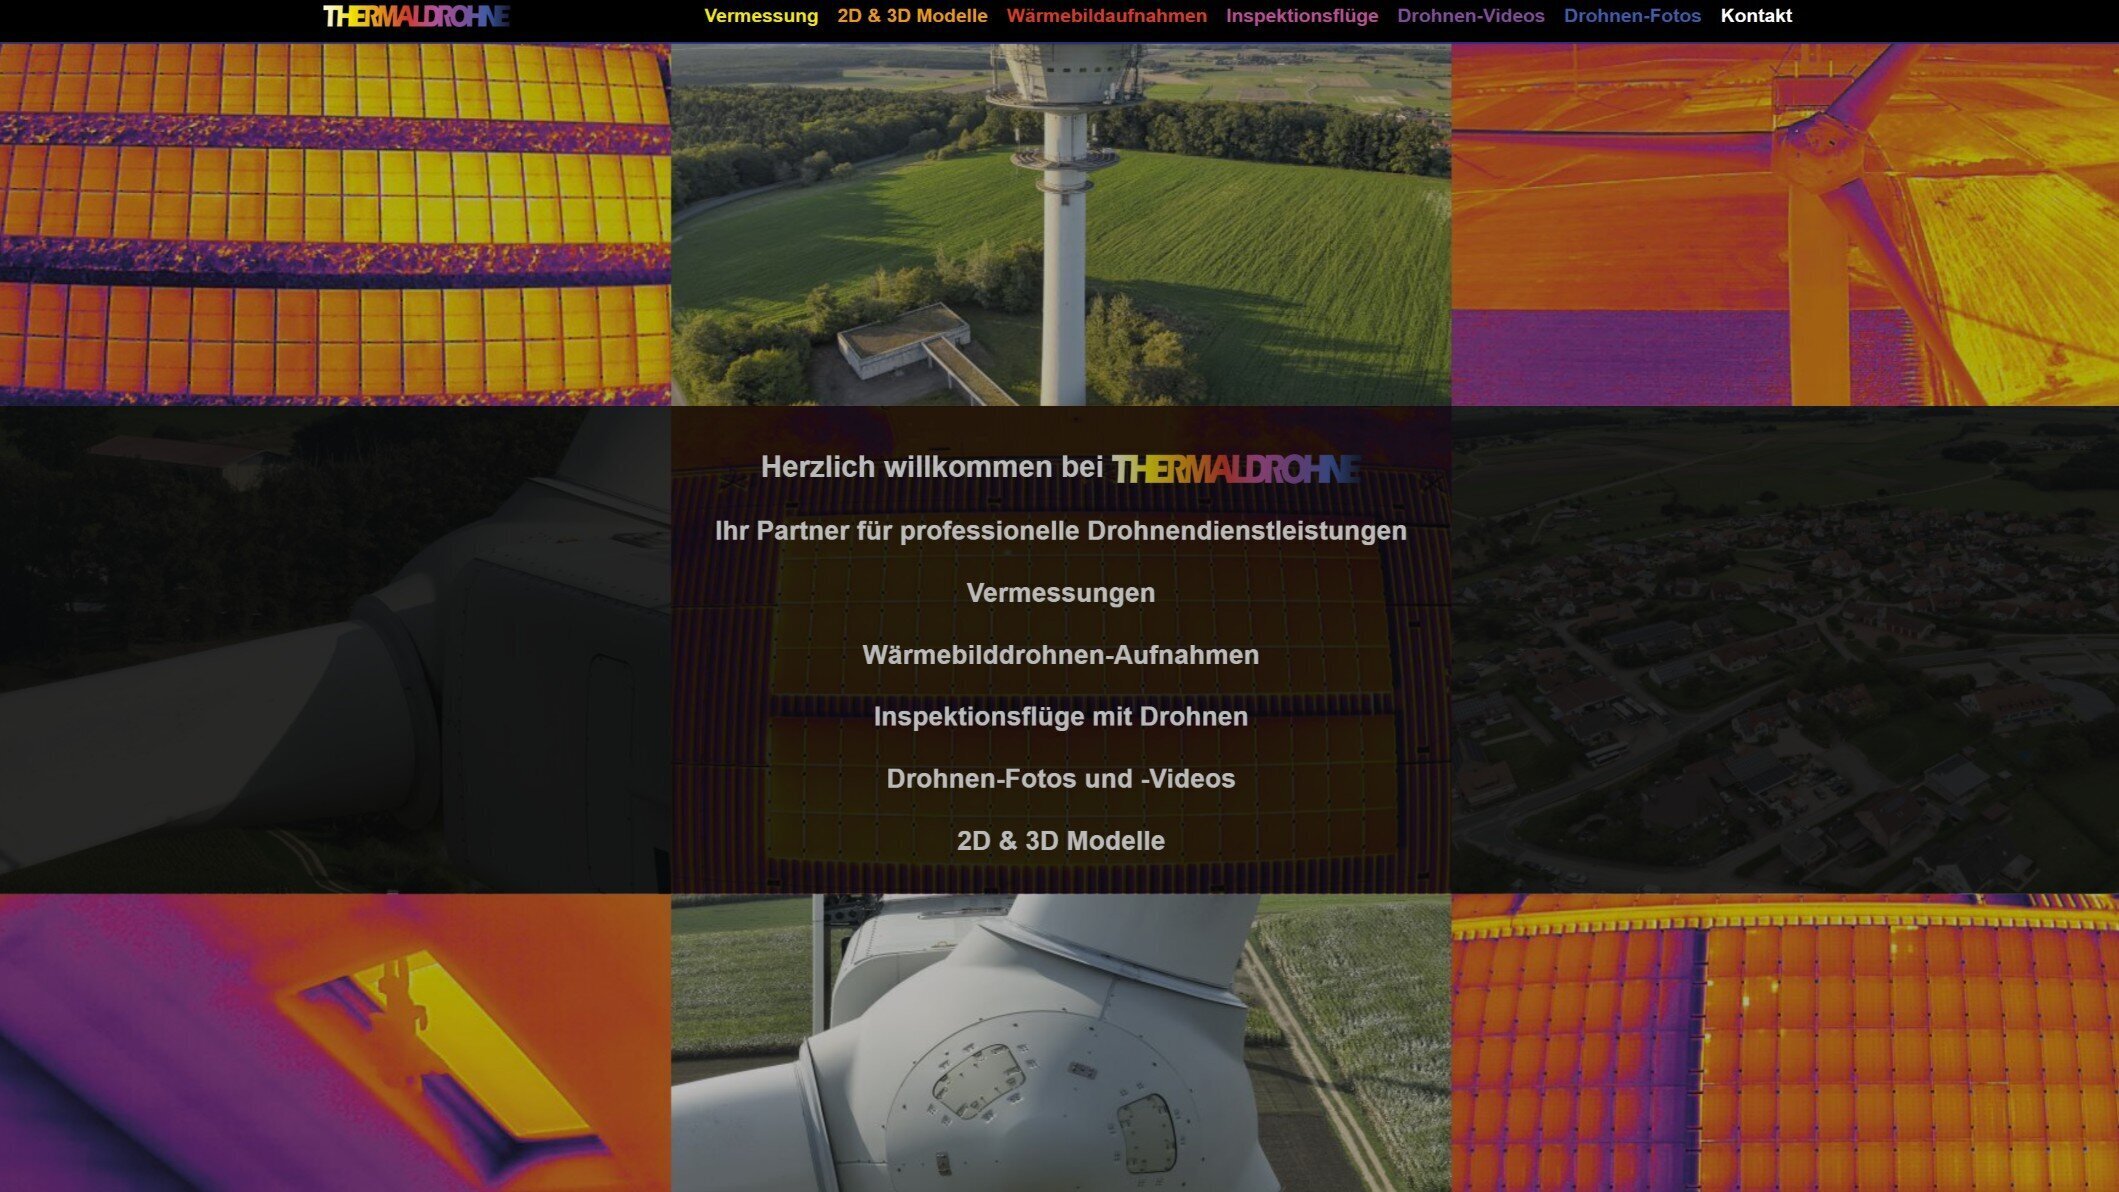This screenshot has width=2119, height=1192.
Task: Open the Kontakt page
Action: pos(1756,16)
